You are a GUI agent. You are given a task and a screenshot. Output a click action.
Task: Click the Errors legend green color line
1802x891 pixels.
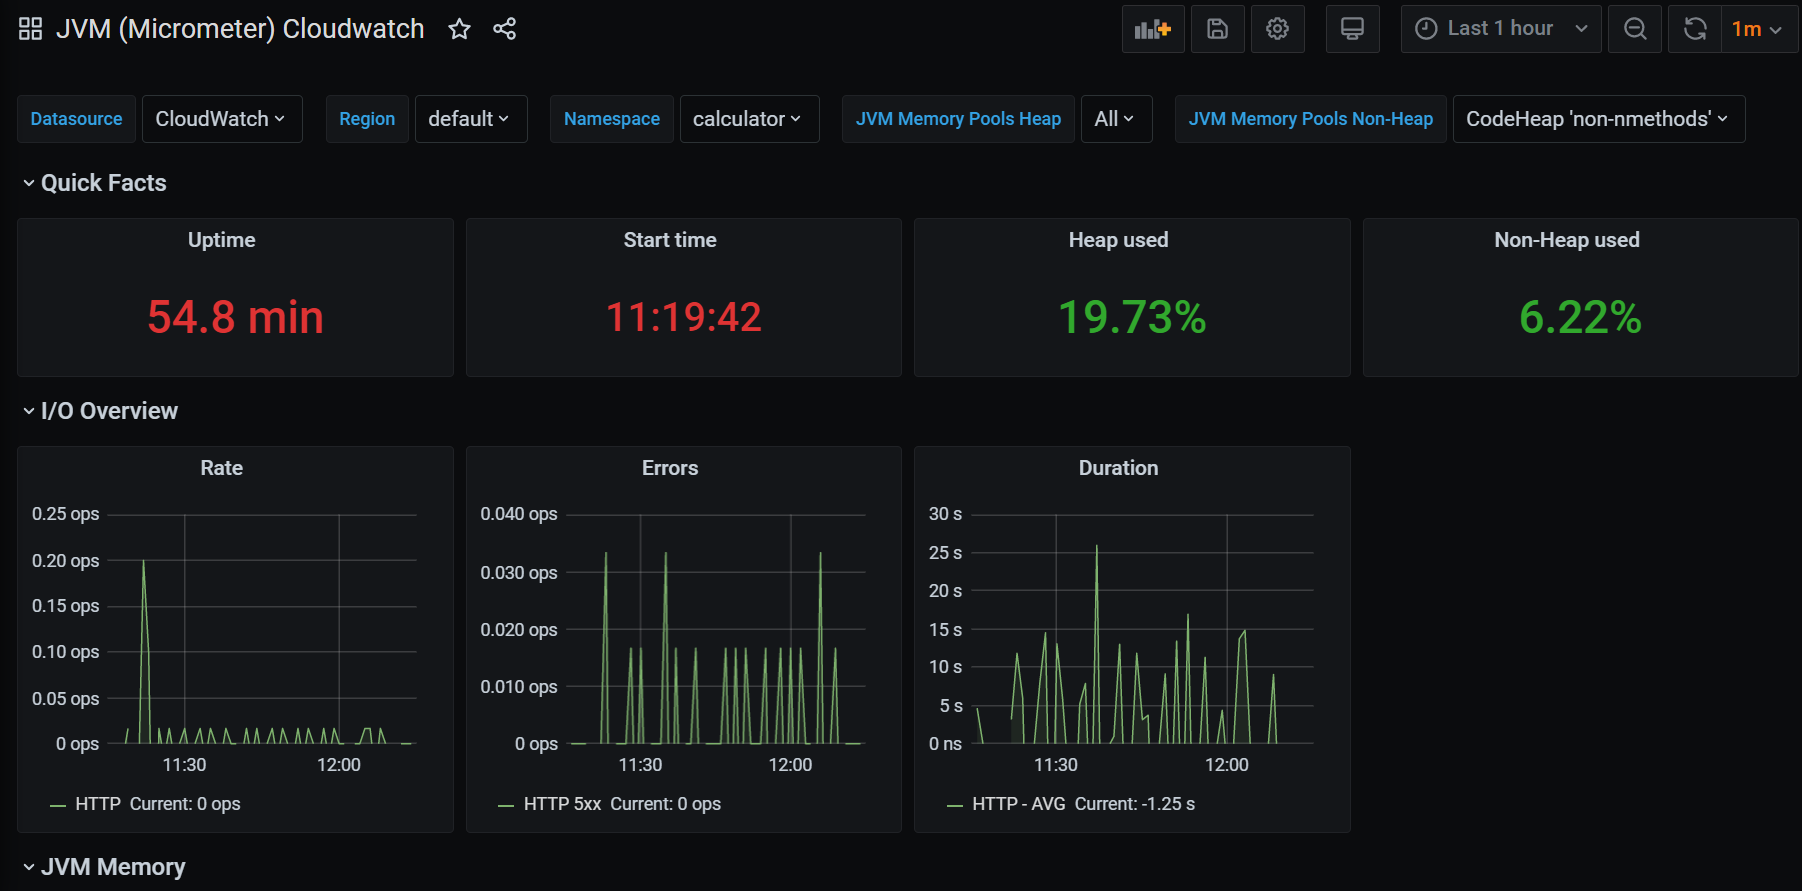coord(506,805)
